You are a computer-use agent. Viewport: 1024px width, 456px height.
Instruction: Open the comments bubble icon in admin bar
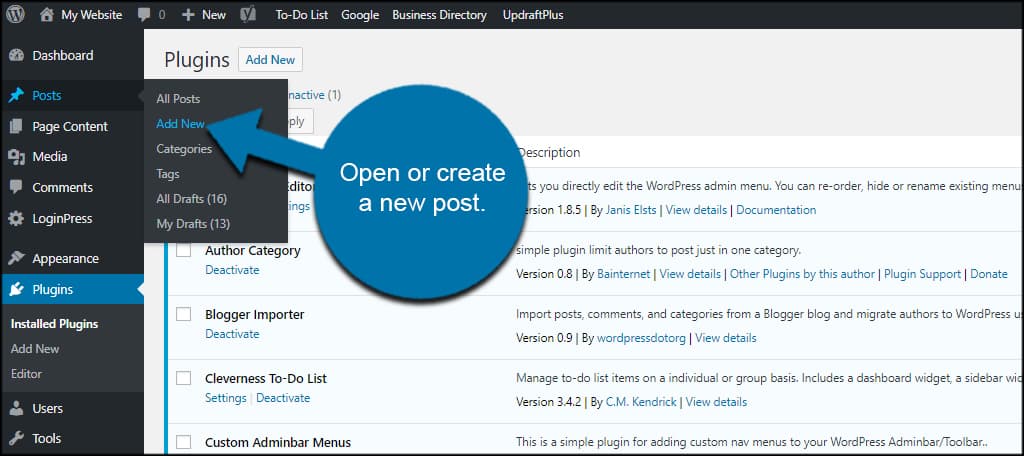point(144,15)
